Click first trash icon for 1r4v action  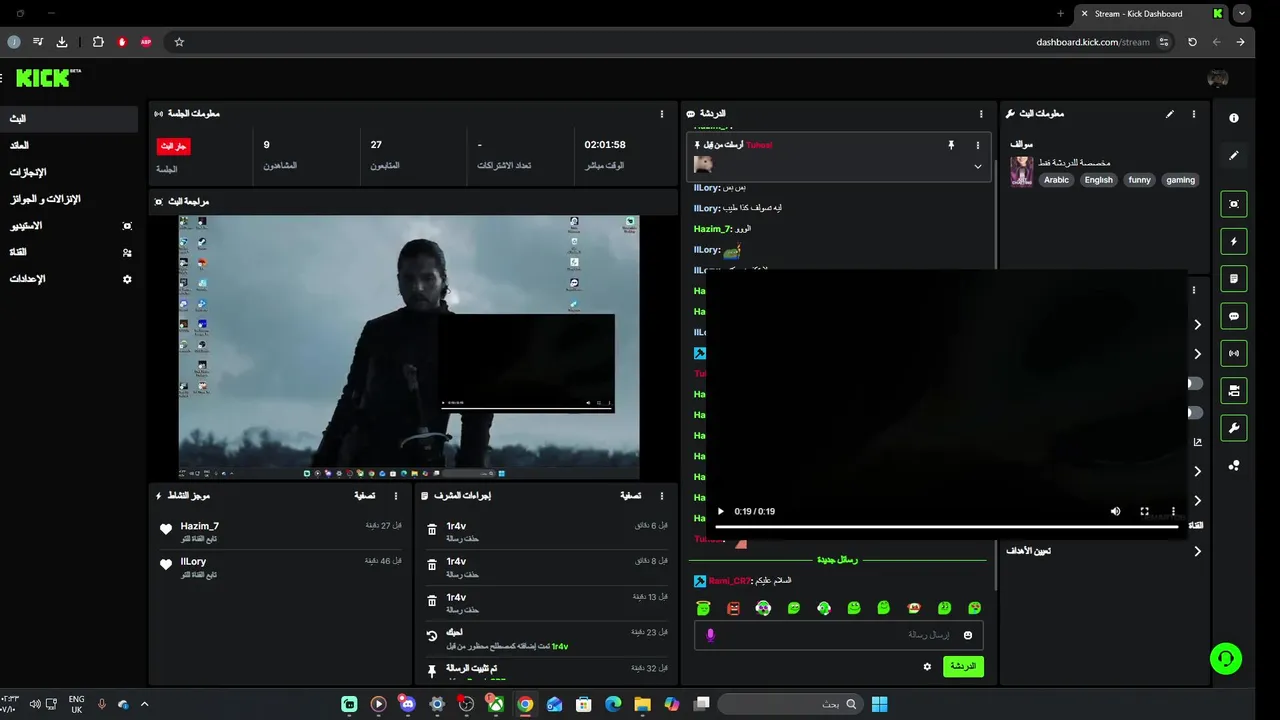(432, 530)
